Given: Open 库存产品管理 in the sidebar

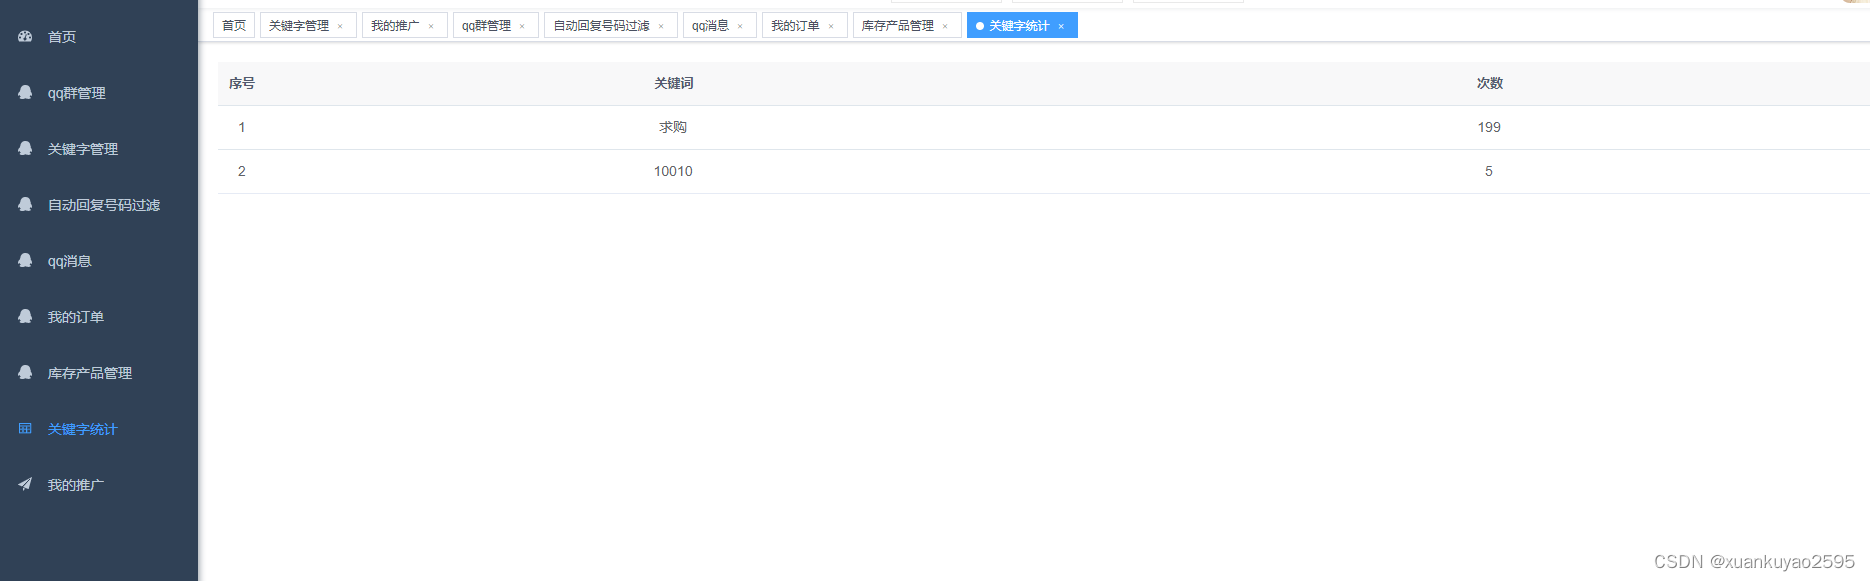Looking at the screenshot, I should tap(99, 372).
